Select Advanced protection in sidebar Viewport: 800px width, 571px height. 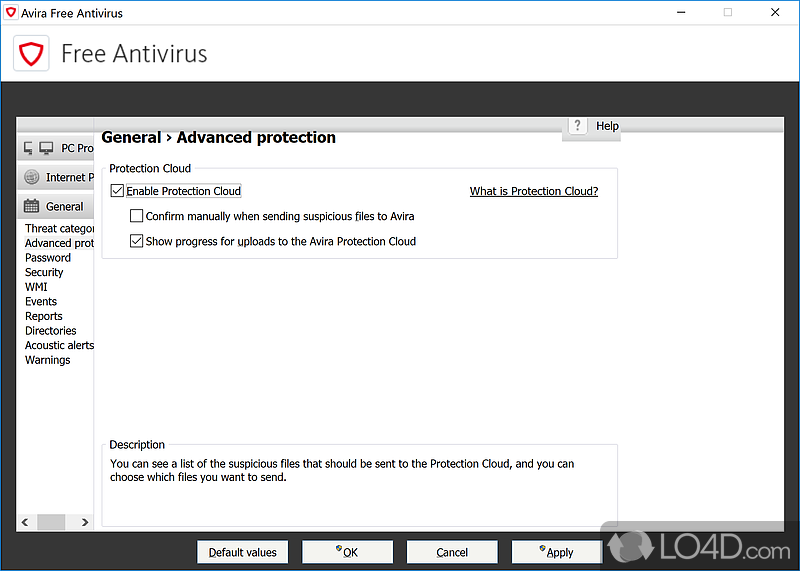[59, 243]
